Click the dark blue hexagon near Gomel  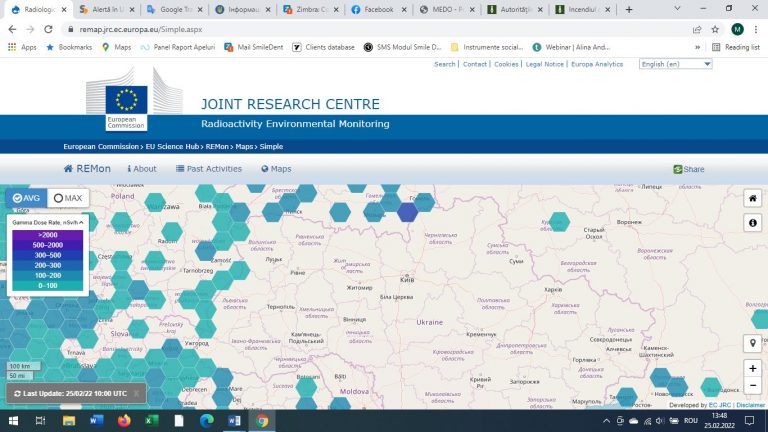(408, 212)
